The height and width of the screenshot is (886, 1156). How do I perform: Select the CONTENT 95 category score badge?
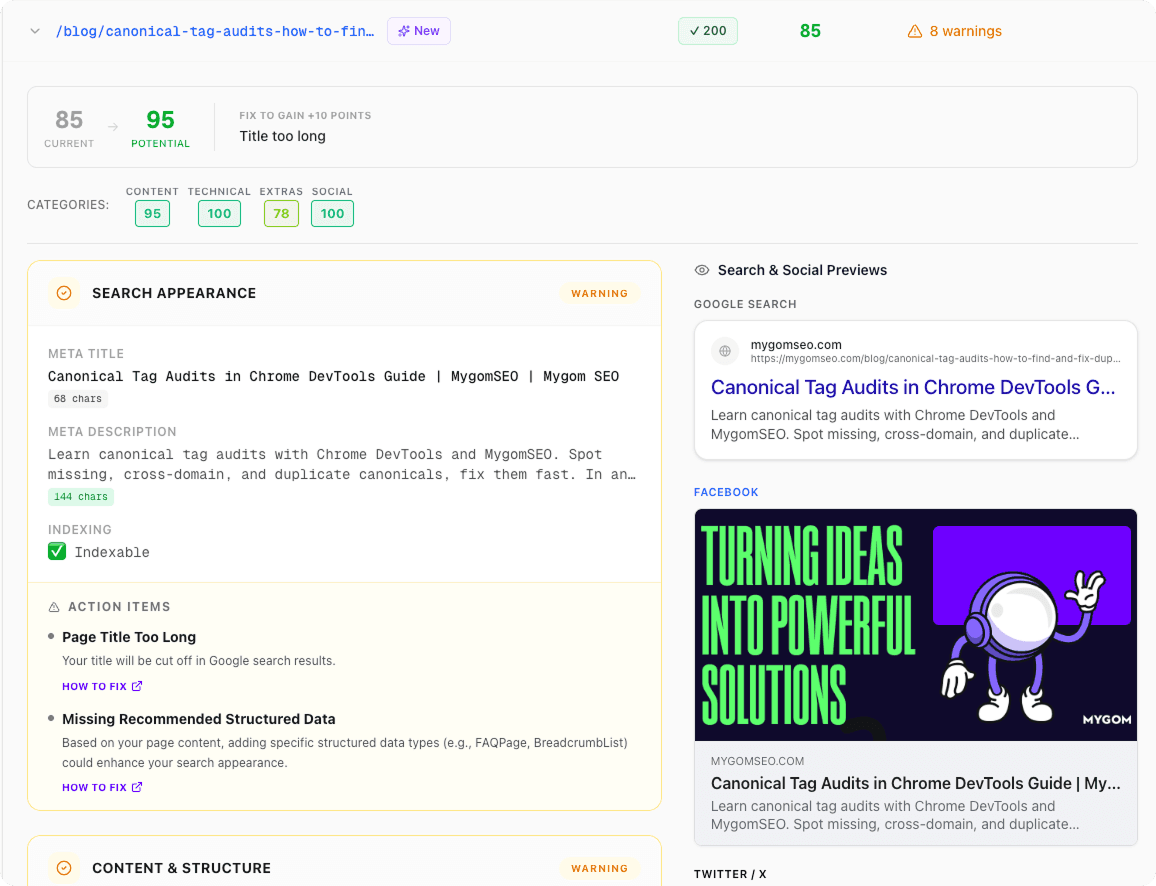[152, 213]
